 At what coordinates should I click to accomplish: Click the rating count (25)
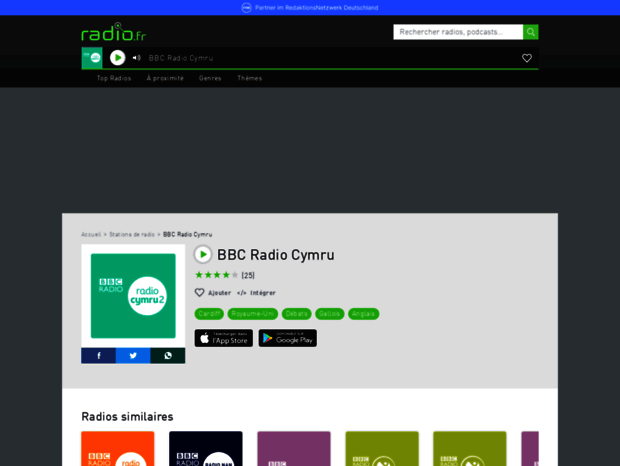pyautogui.click(x=248, y=275)
